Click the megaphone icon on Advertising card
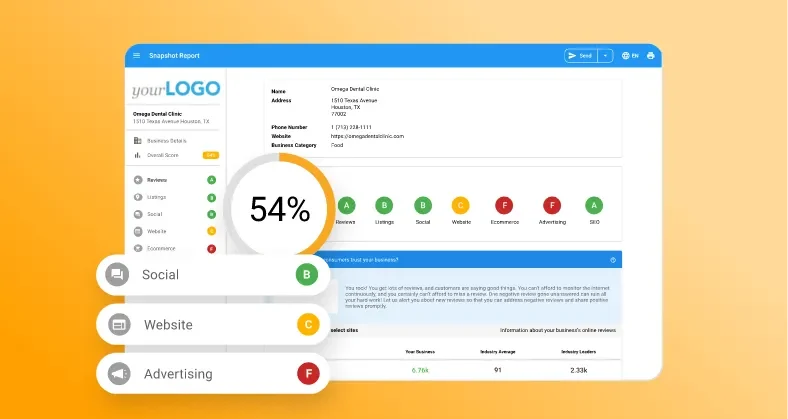The image size is (788, 419). [x=118, y=374]
